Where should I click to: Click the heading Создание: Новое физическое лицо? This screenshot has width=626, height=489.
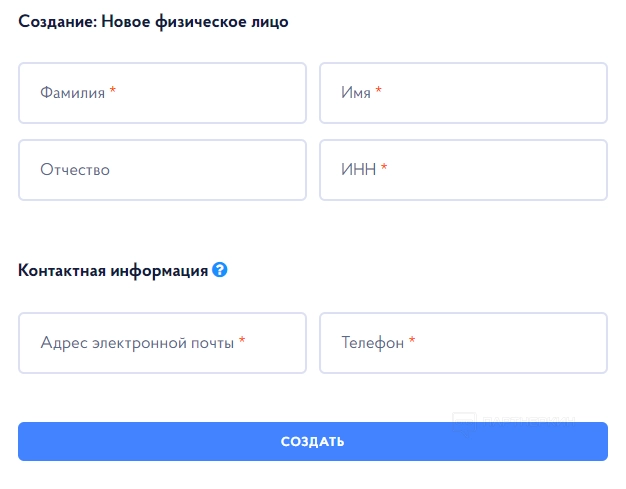[x=153, y=21]
